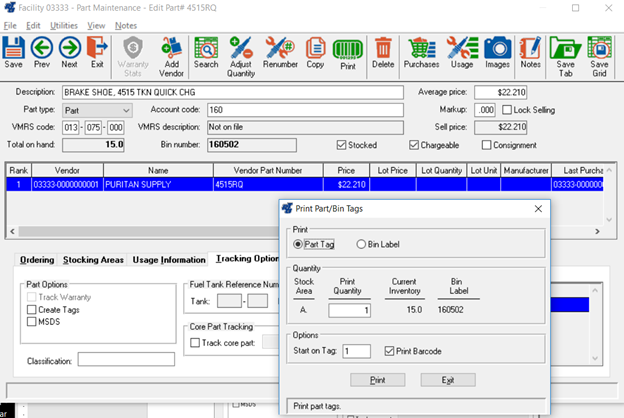This screenshot has width=624, height=418.
Task: Close the Print Part/Bin Tags dialog
Action: tap(538, 209)
